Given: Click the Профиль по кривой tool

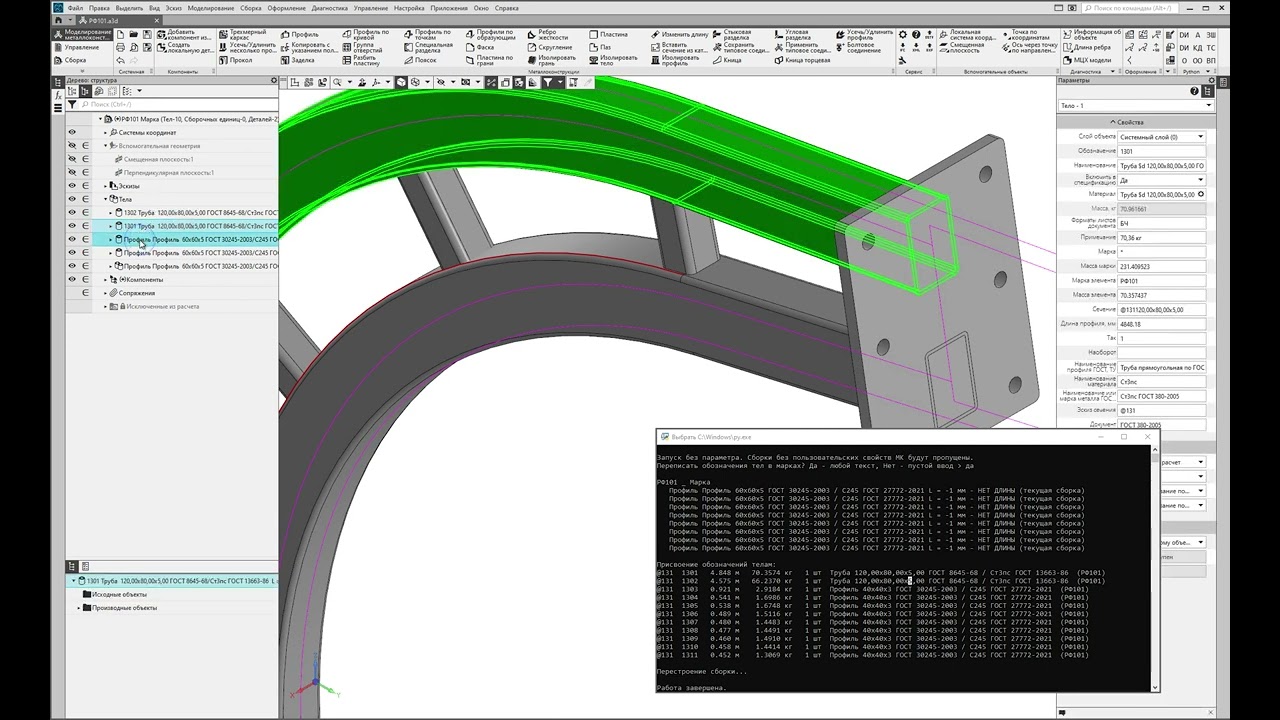Looking at the screenshot, I should click(x=364, y=35).
